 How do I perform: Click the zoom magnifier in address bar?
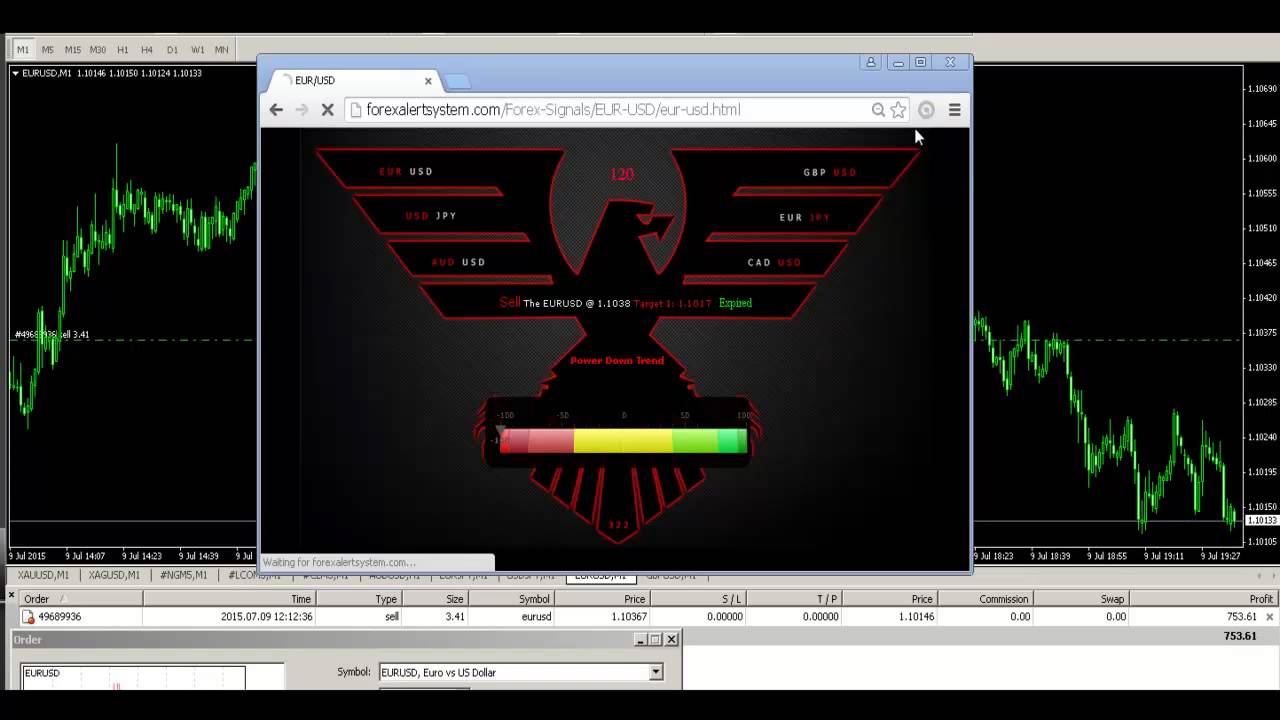(878, 110)
